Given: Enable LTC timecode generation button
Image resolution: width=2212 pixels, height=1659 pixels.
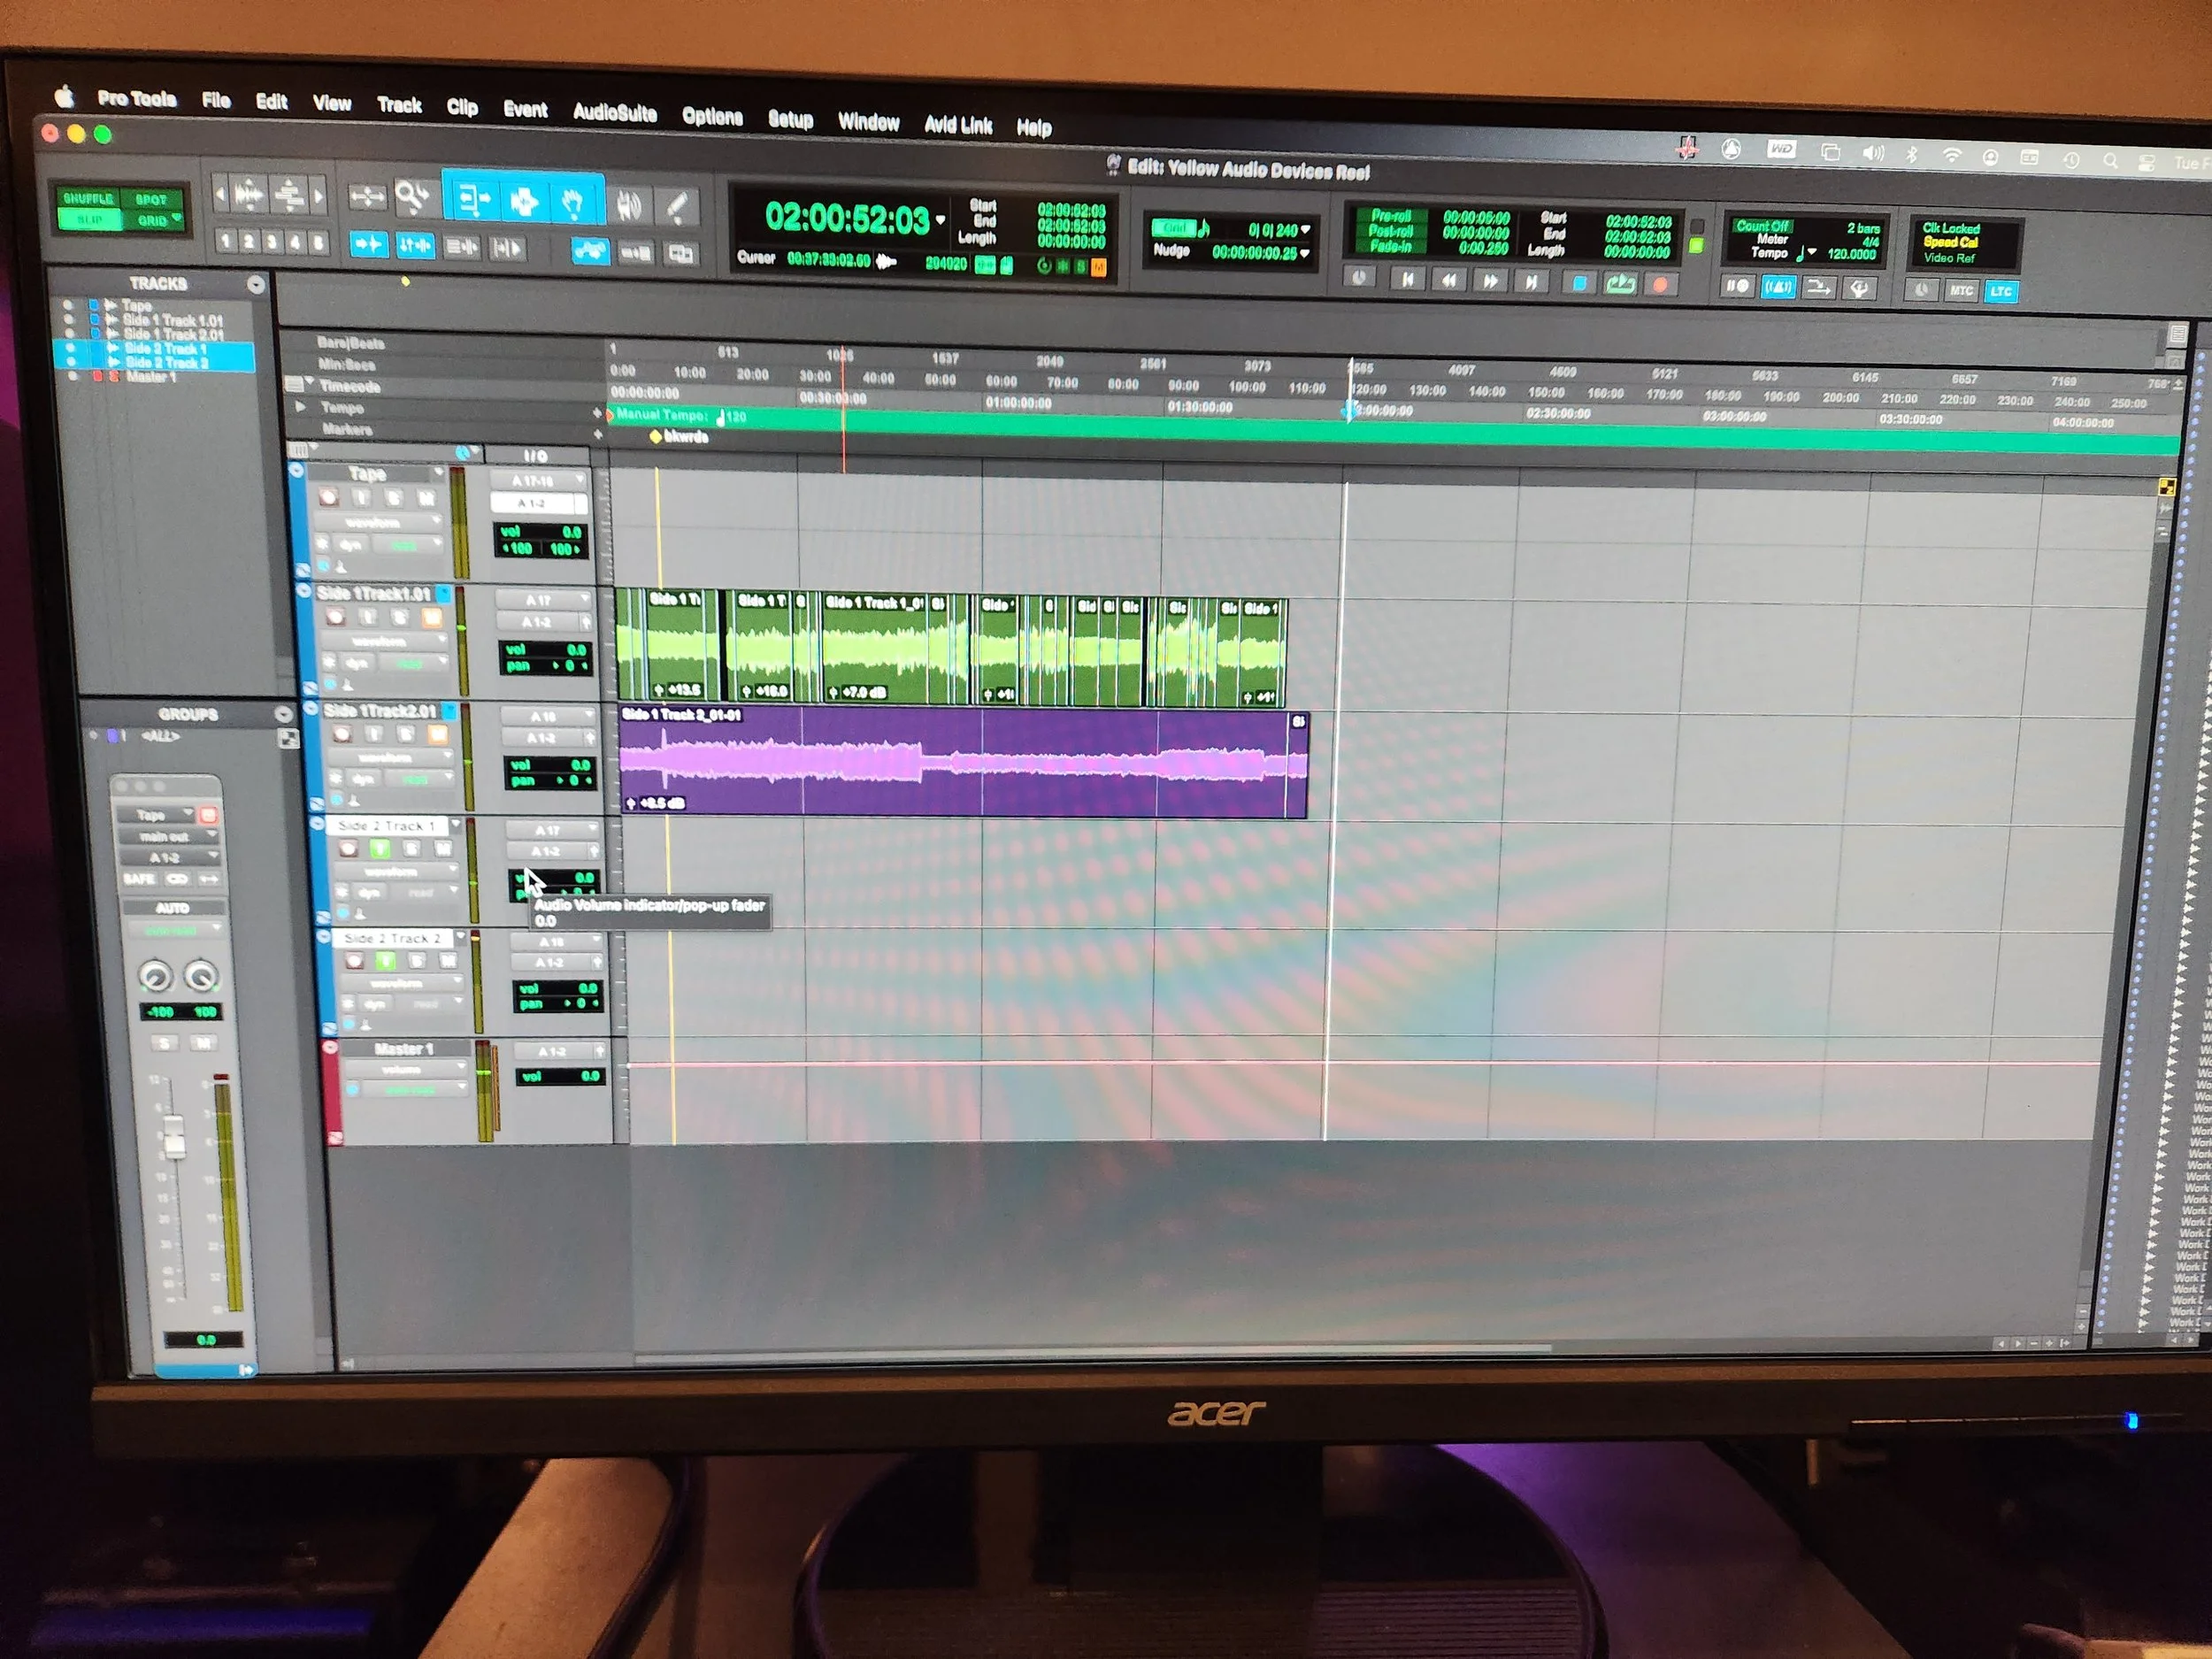Looking at the screenshot, I should click(2001, 292).
